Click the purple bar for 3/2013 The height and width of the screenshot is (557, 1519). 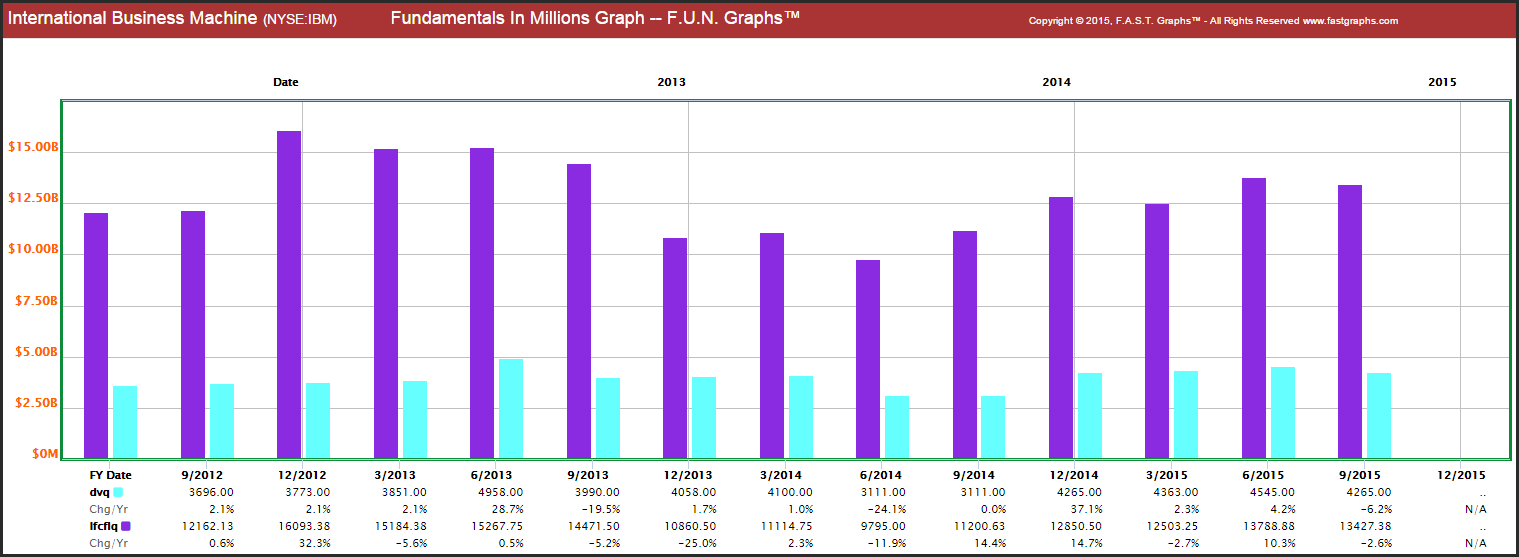tap(386, 303)
